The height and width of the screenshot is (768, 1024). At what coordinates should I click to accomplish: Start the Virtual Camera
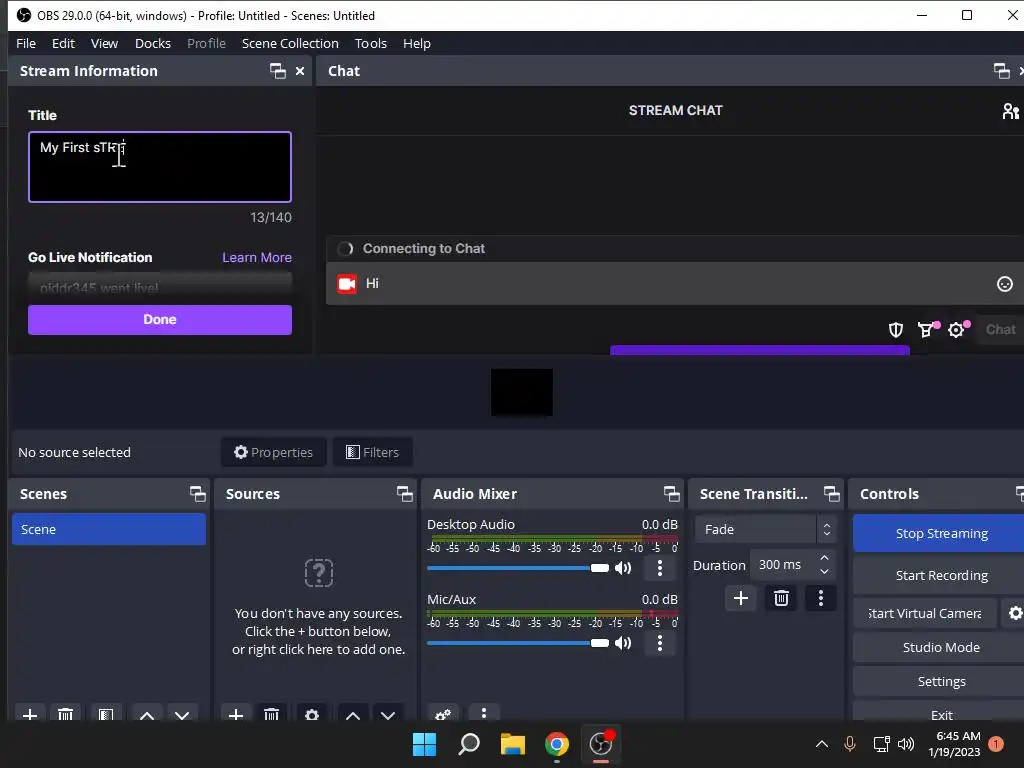tap(925, 613)
